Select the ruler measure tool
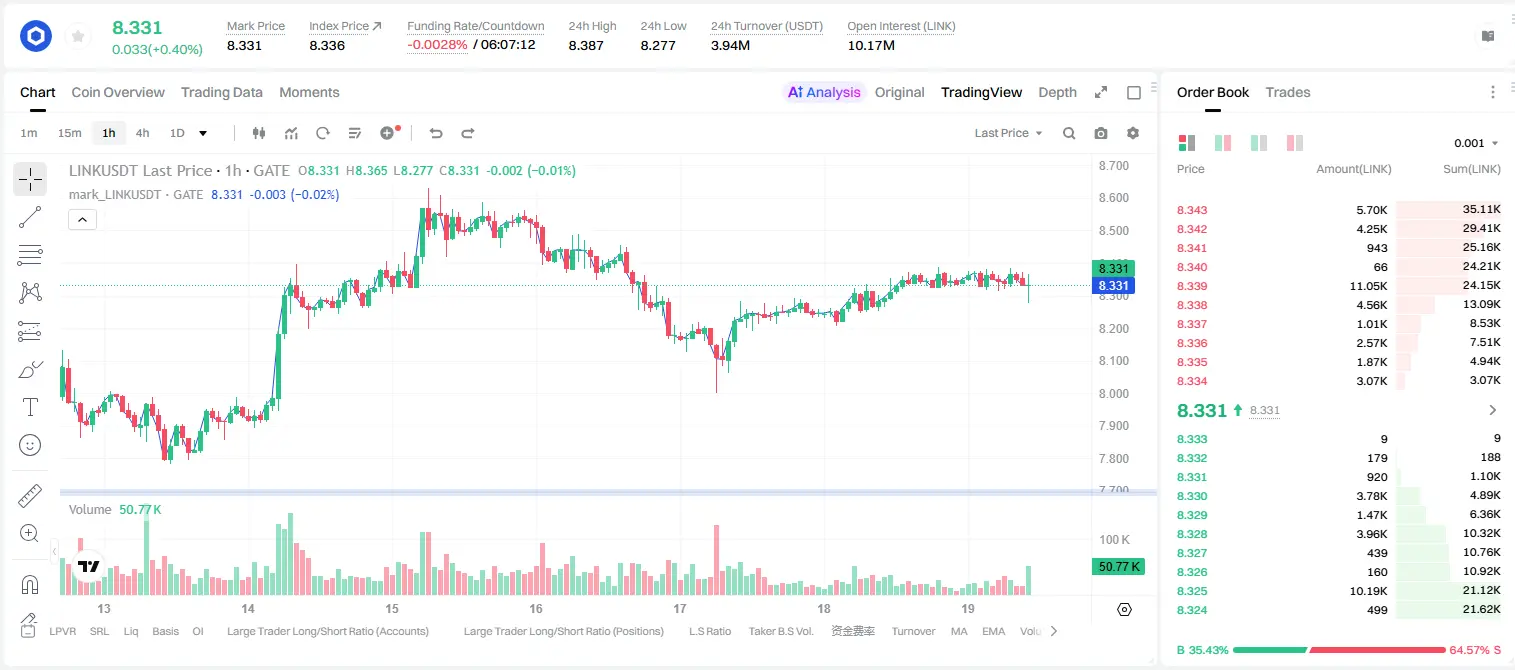Viewport: 1515px width, 670px height. 30,495
